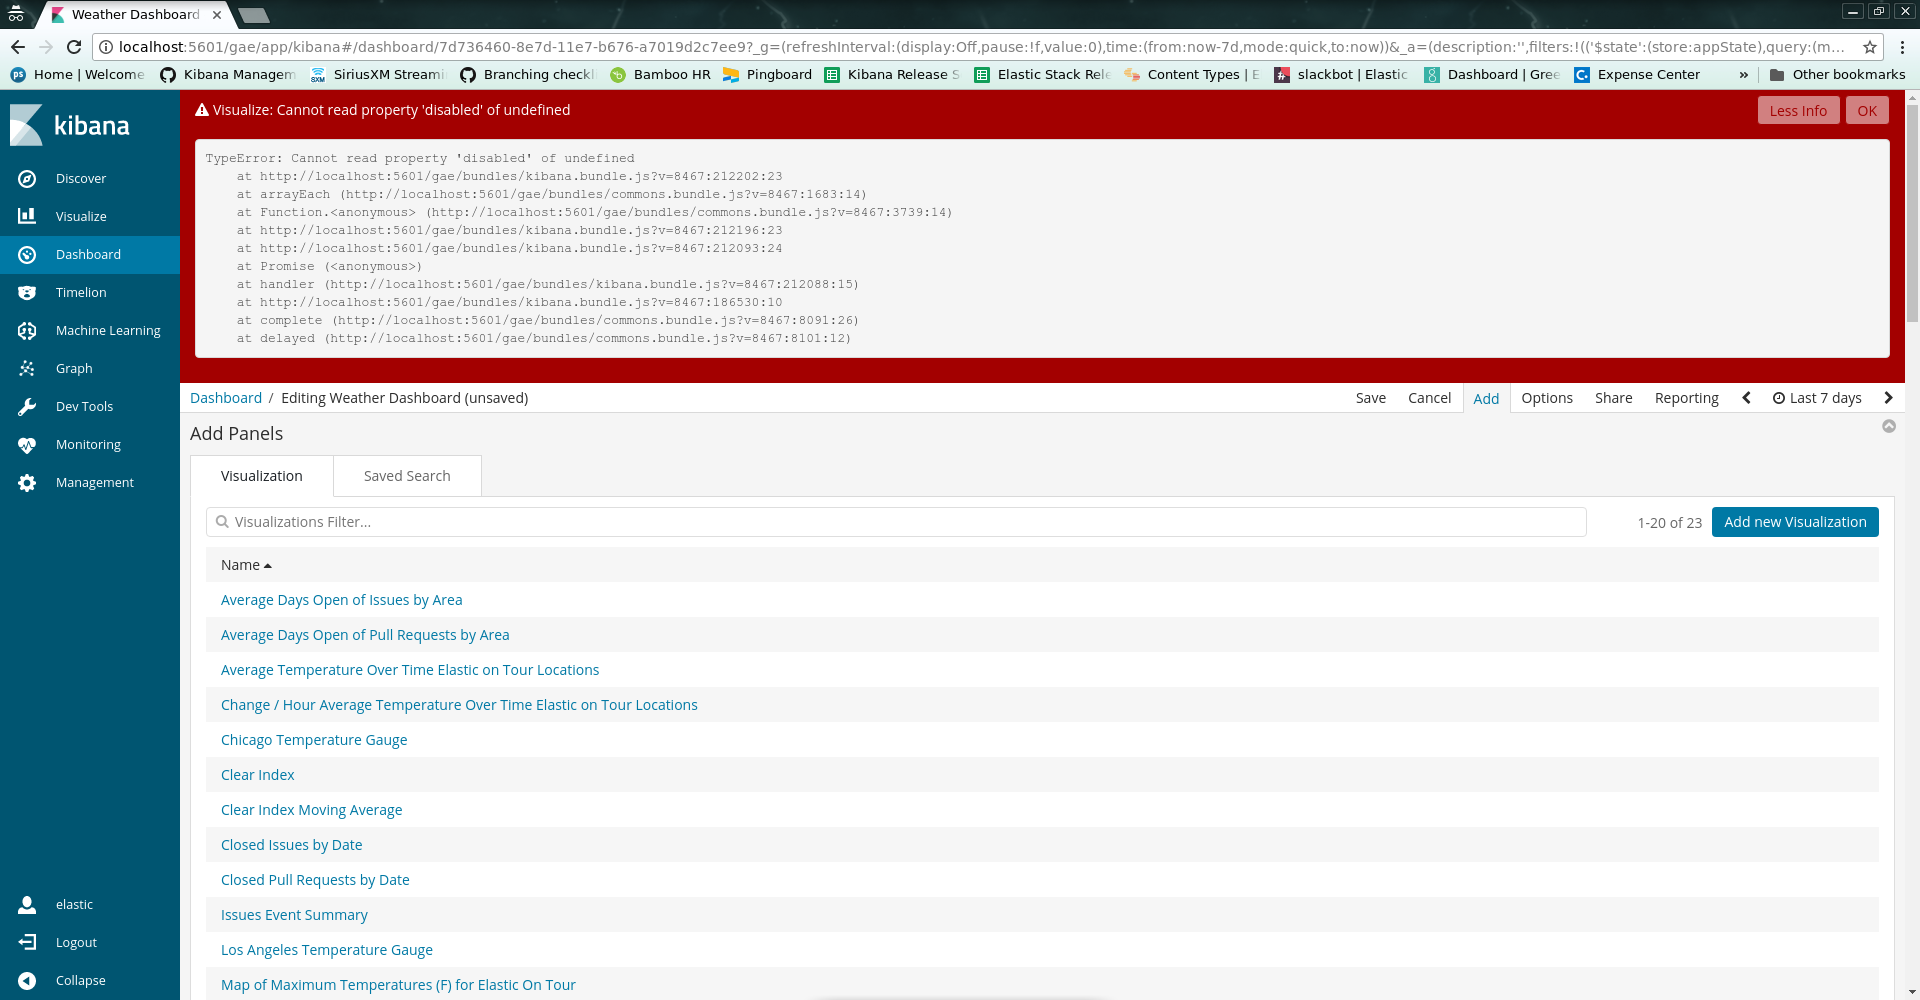1920x1000 pixels.
Task: Click inside the Visualizations Filter field
Action: [600, 521]
